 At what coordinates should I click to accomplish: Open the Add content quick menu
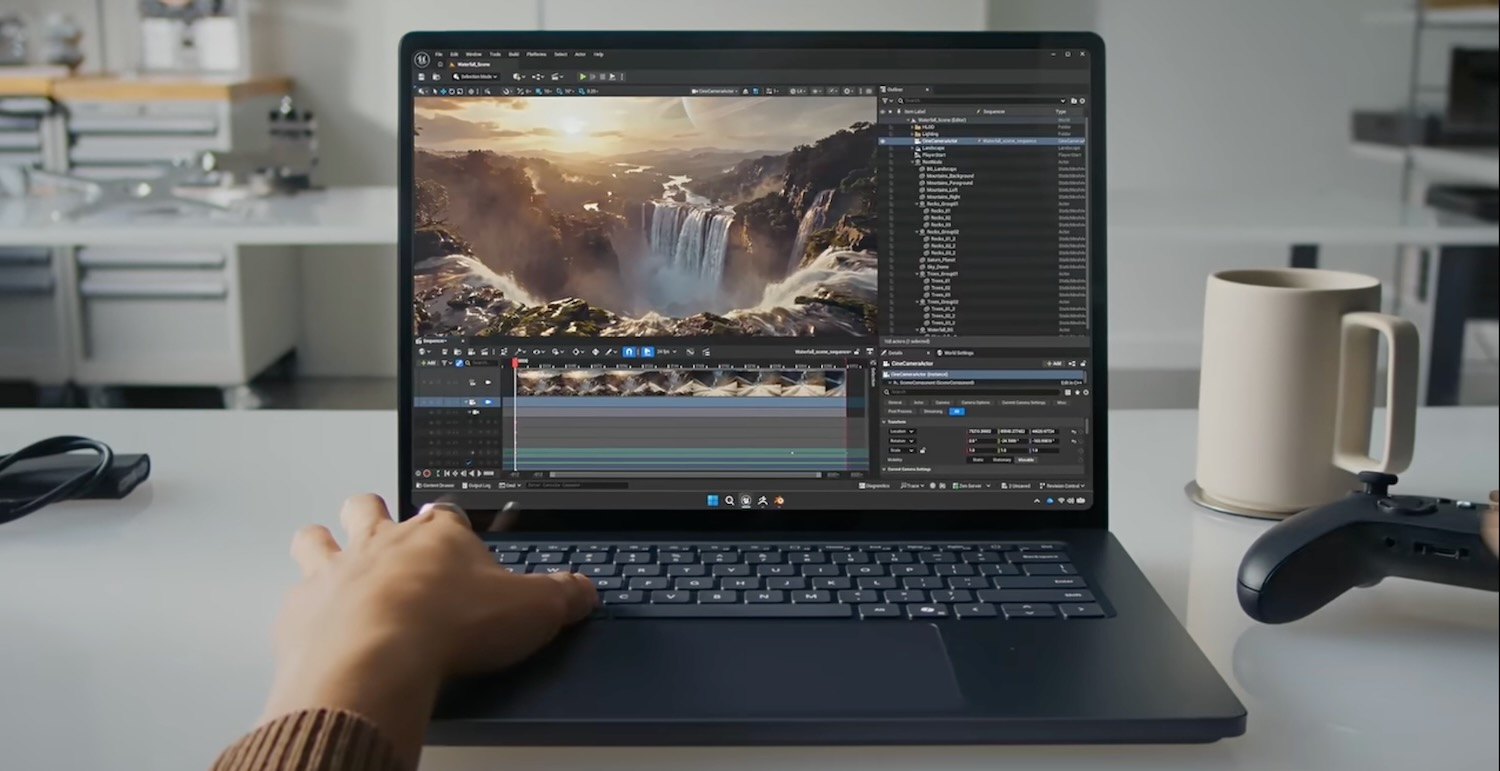click(518, 77)
